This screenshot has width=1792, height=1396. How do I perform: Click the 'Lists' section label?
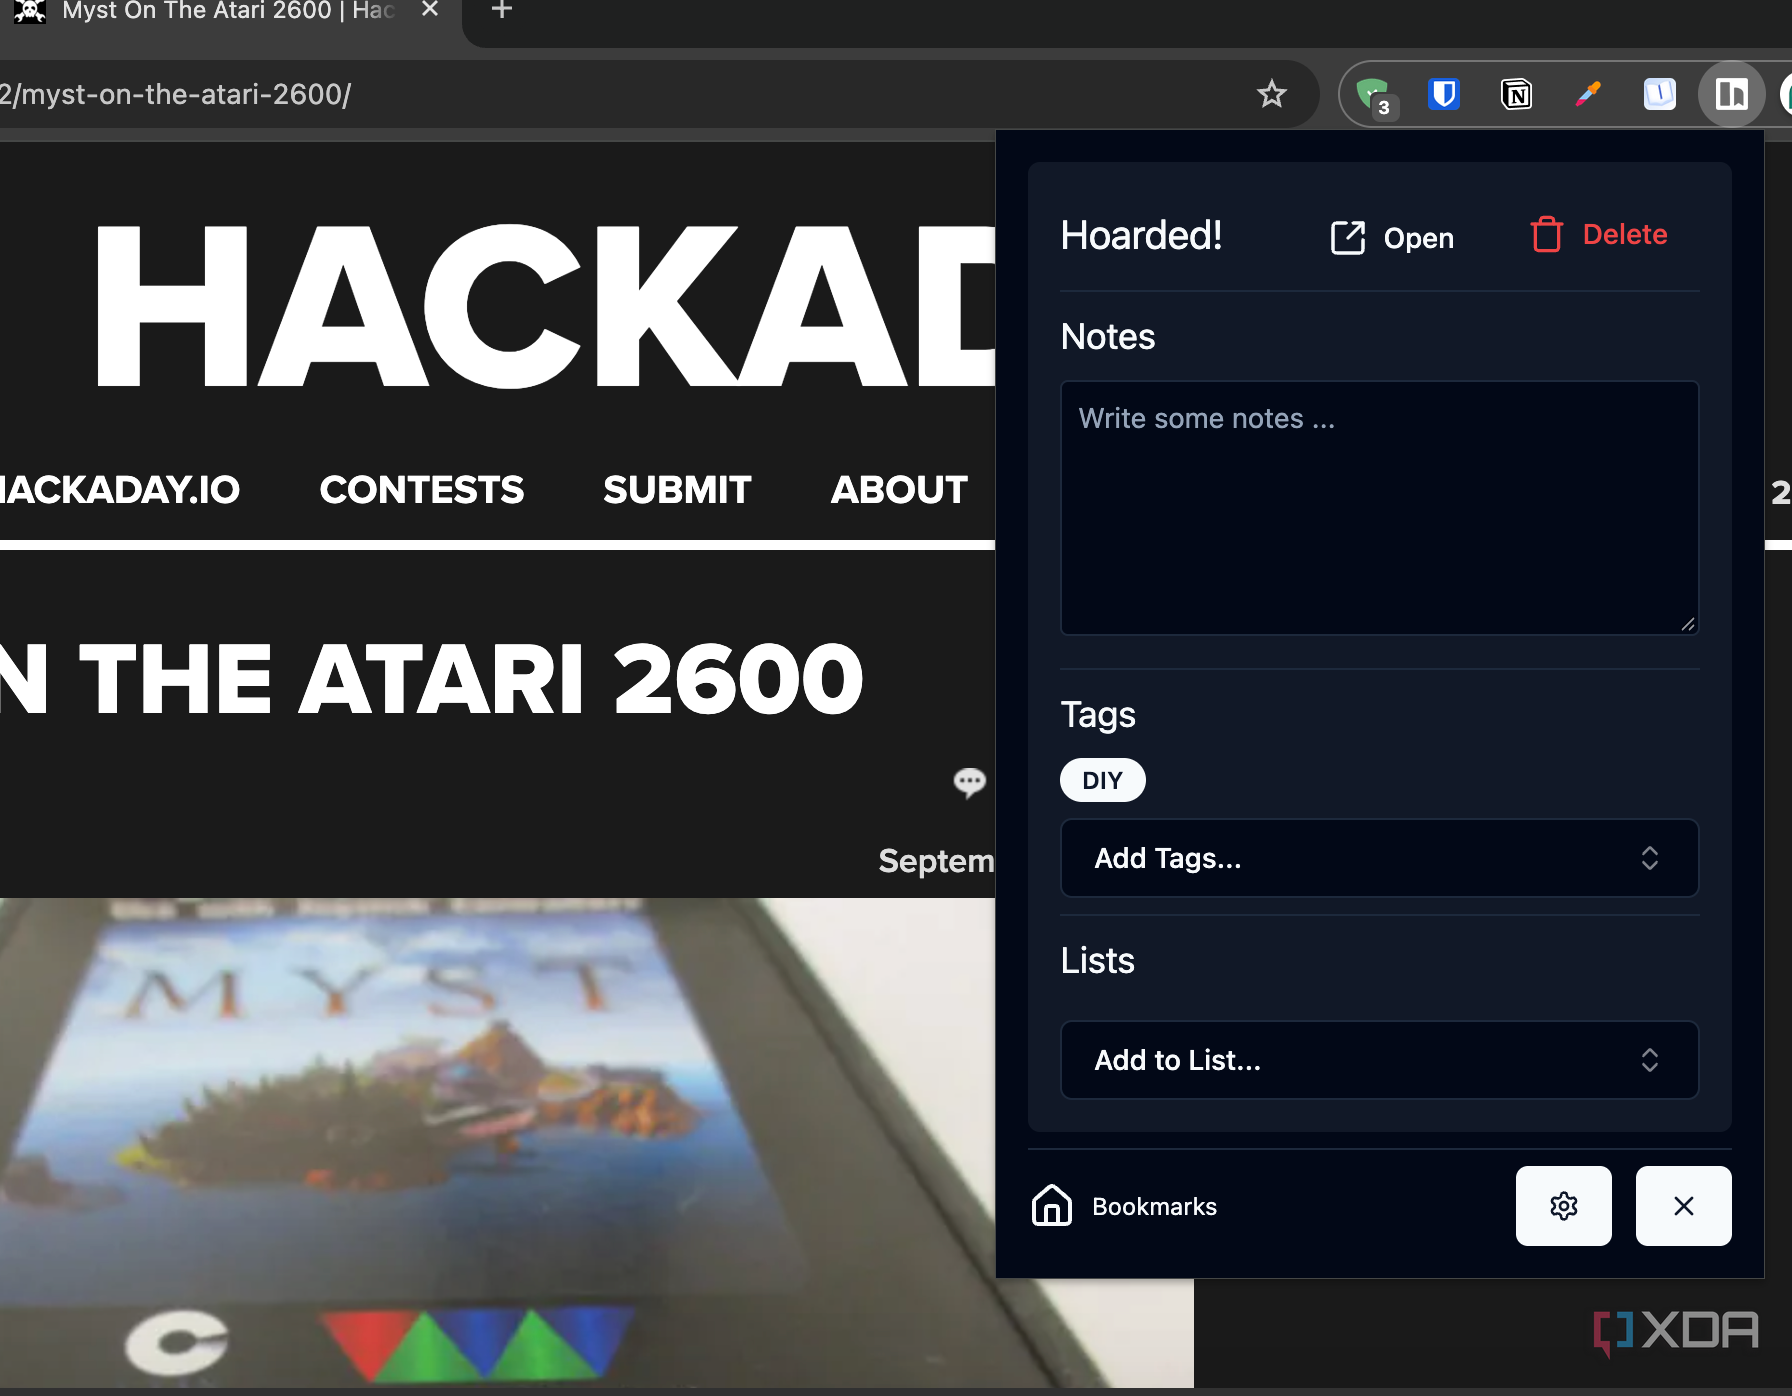pyautogui.click(x=1098, y=961)
